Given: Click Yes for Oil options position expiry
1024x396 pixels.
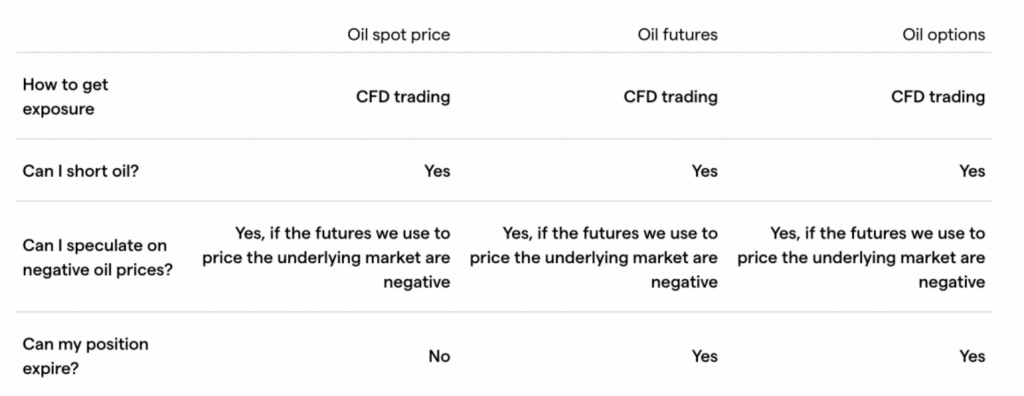Looking at the screenshot, I should pos(972,356).
